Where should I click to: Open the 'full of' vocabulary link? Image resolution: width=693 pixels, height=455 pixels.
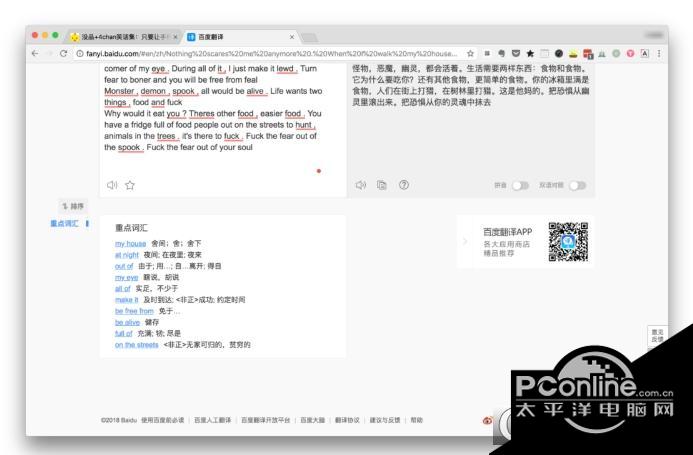tap(123, 333)
